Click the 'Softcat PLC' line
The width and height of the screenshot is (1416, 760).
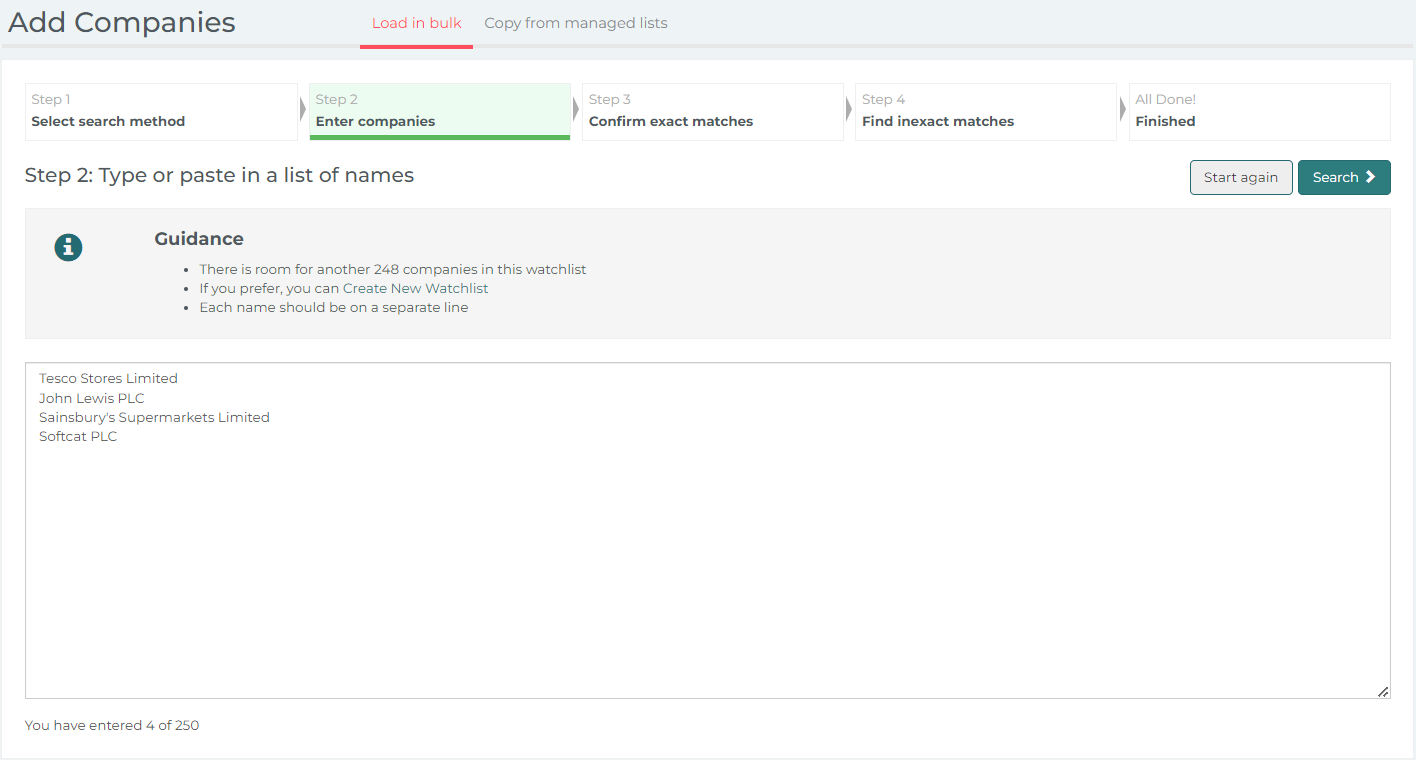click(78, 436)
